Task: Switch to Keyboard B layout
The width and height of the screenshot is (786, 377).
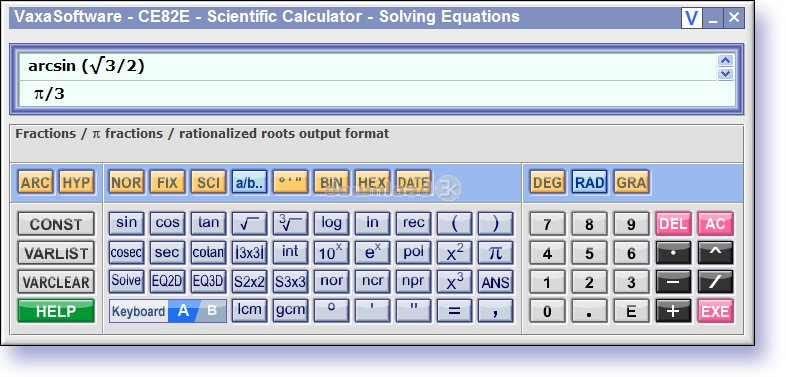Action: (x=212, y=311)
